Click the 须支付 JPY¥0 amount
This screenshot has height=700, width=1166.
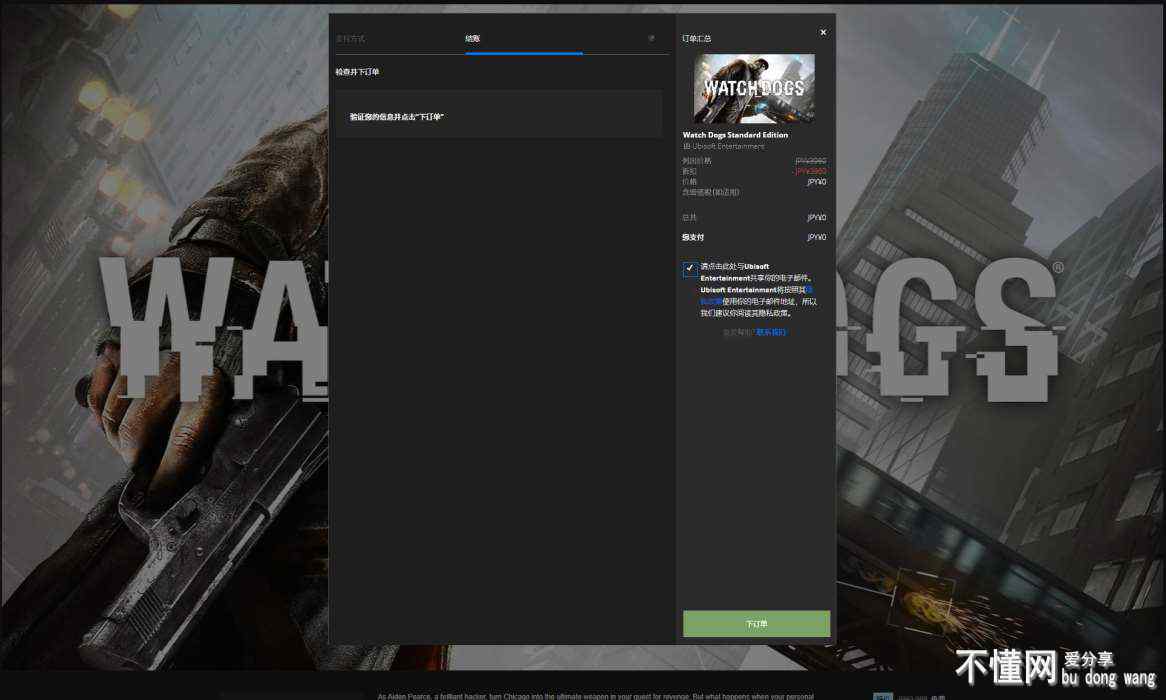click(x=816, y=238)
